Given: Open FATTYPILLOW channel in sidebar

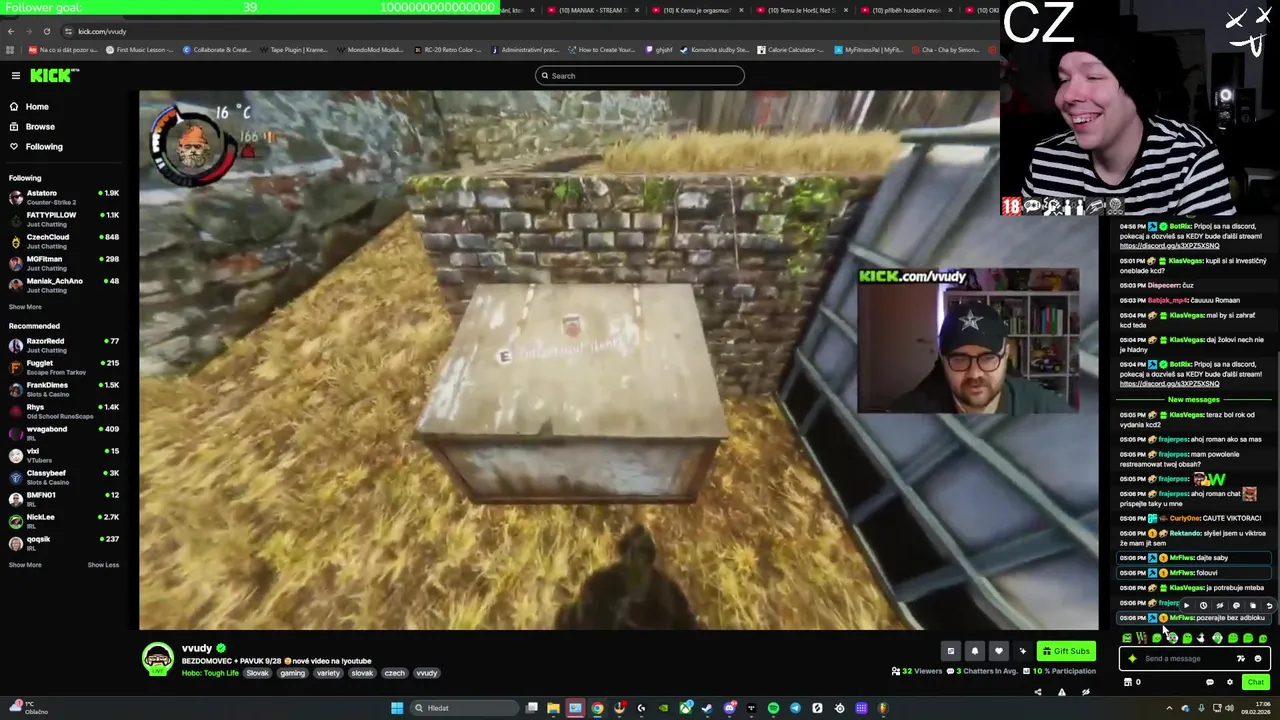Looking at the screenshot, I should 64,219.
